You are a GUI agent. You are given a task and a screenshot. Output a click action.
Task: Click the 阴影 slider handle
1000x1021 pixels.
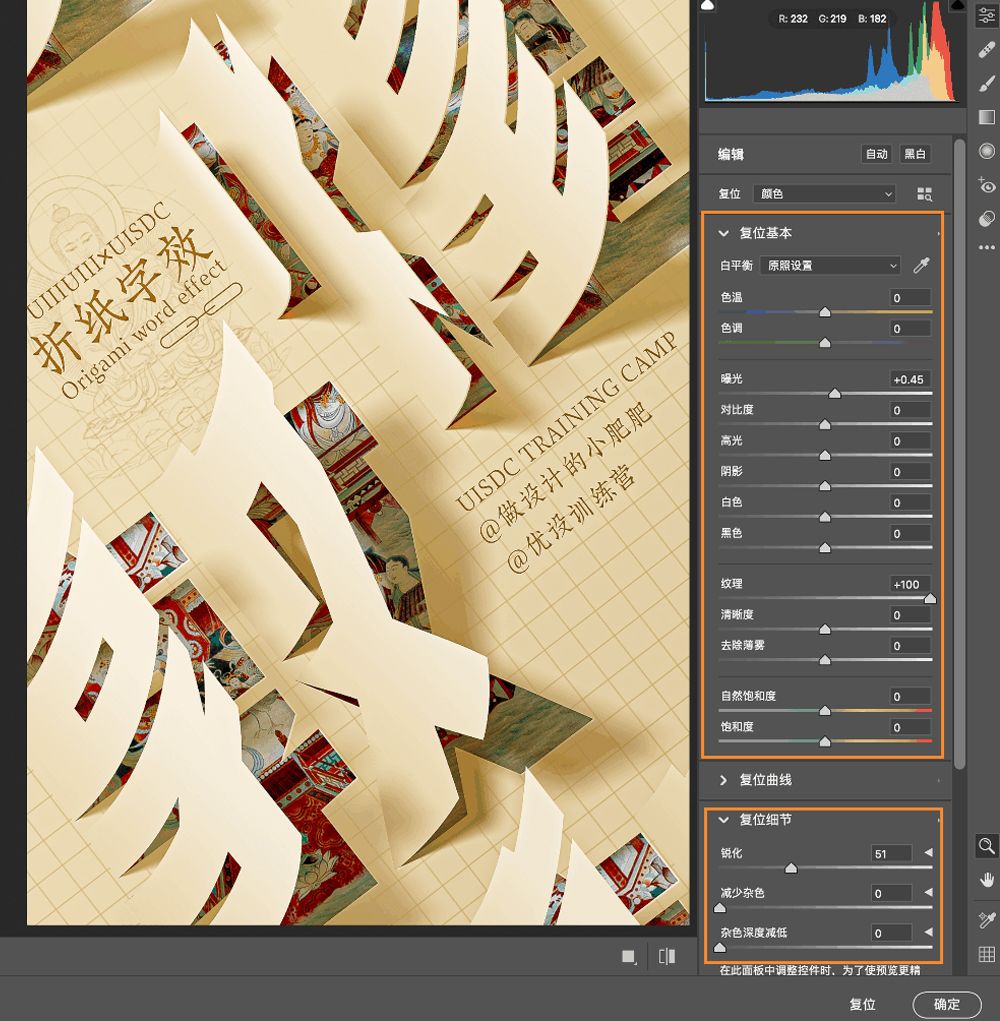click(x=825, y=486)
